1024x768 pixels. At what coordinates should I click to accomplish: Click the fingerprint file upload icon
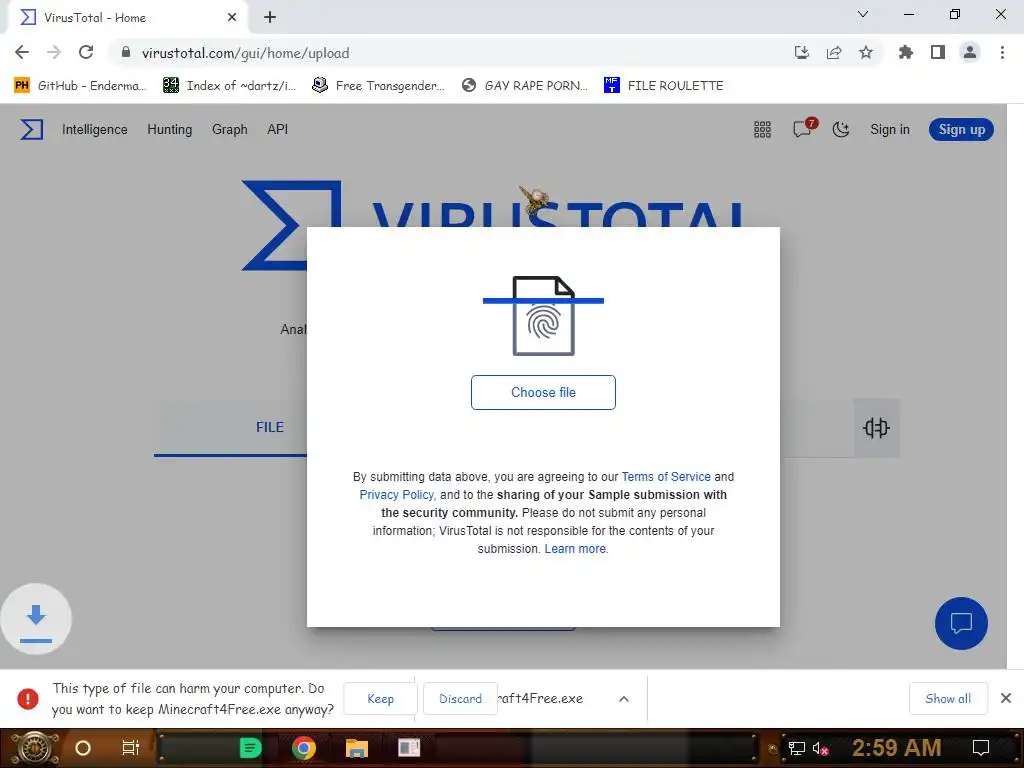pos(543,316)
